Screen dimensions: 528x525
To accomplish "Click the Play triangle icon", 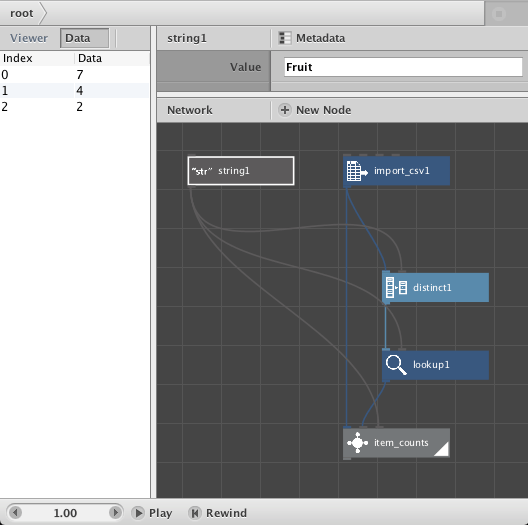I will (x=138, y=513).
